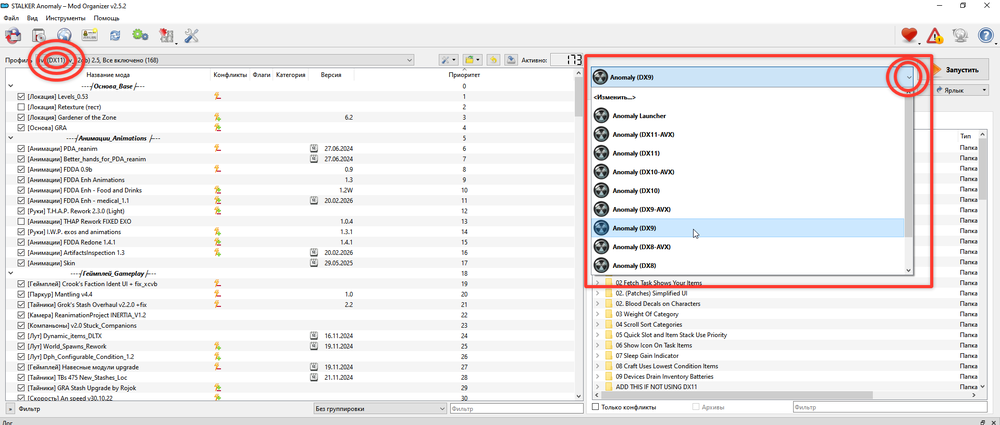
Task: Expand the filter panel » button
Action: (x=11, y=408)
